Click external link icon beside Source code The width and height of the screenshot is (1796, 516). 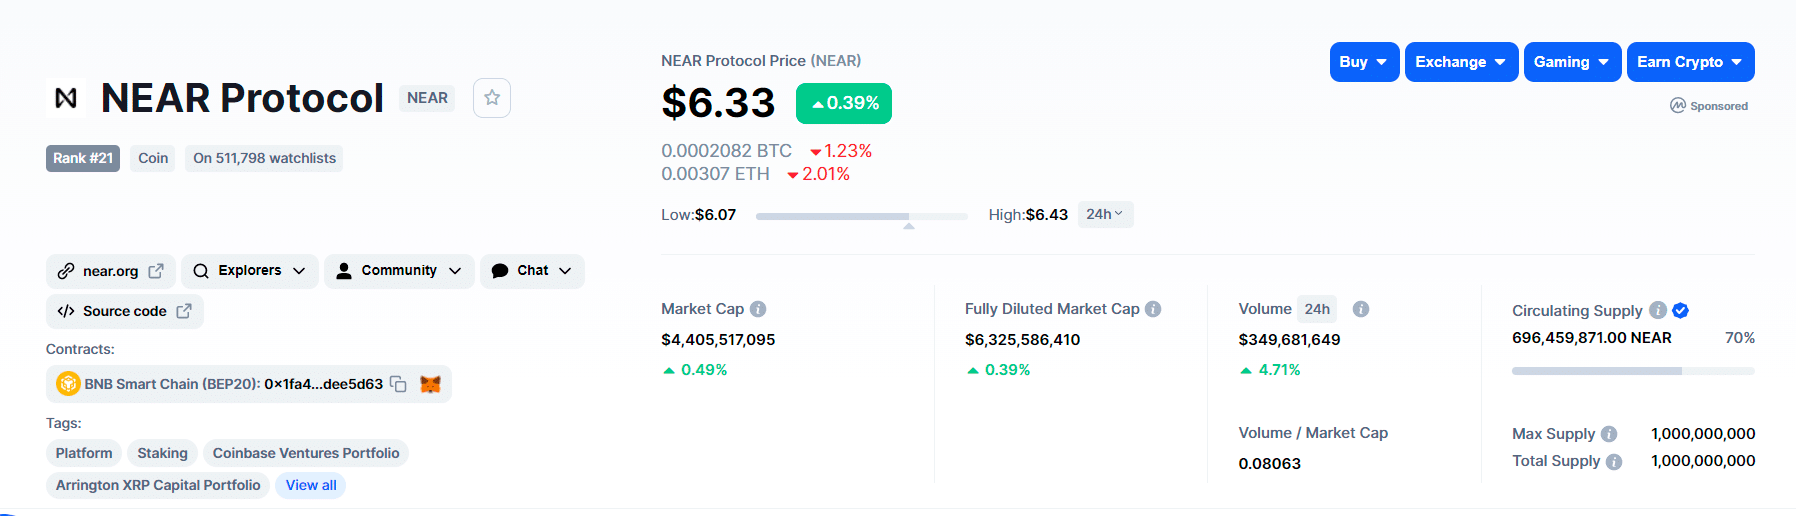pos(184,311)
